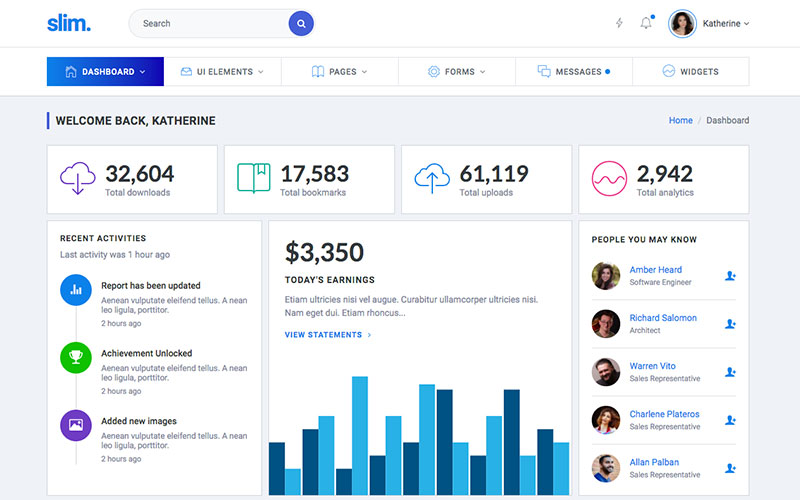Open Achievement Unlocked activity
Viewport: 800px width, 500px height.
pyautogui.click(x=146, y=353)
